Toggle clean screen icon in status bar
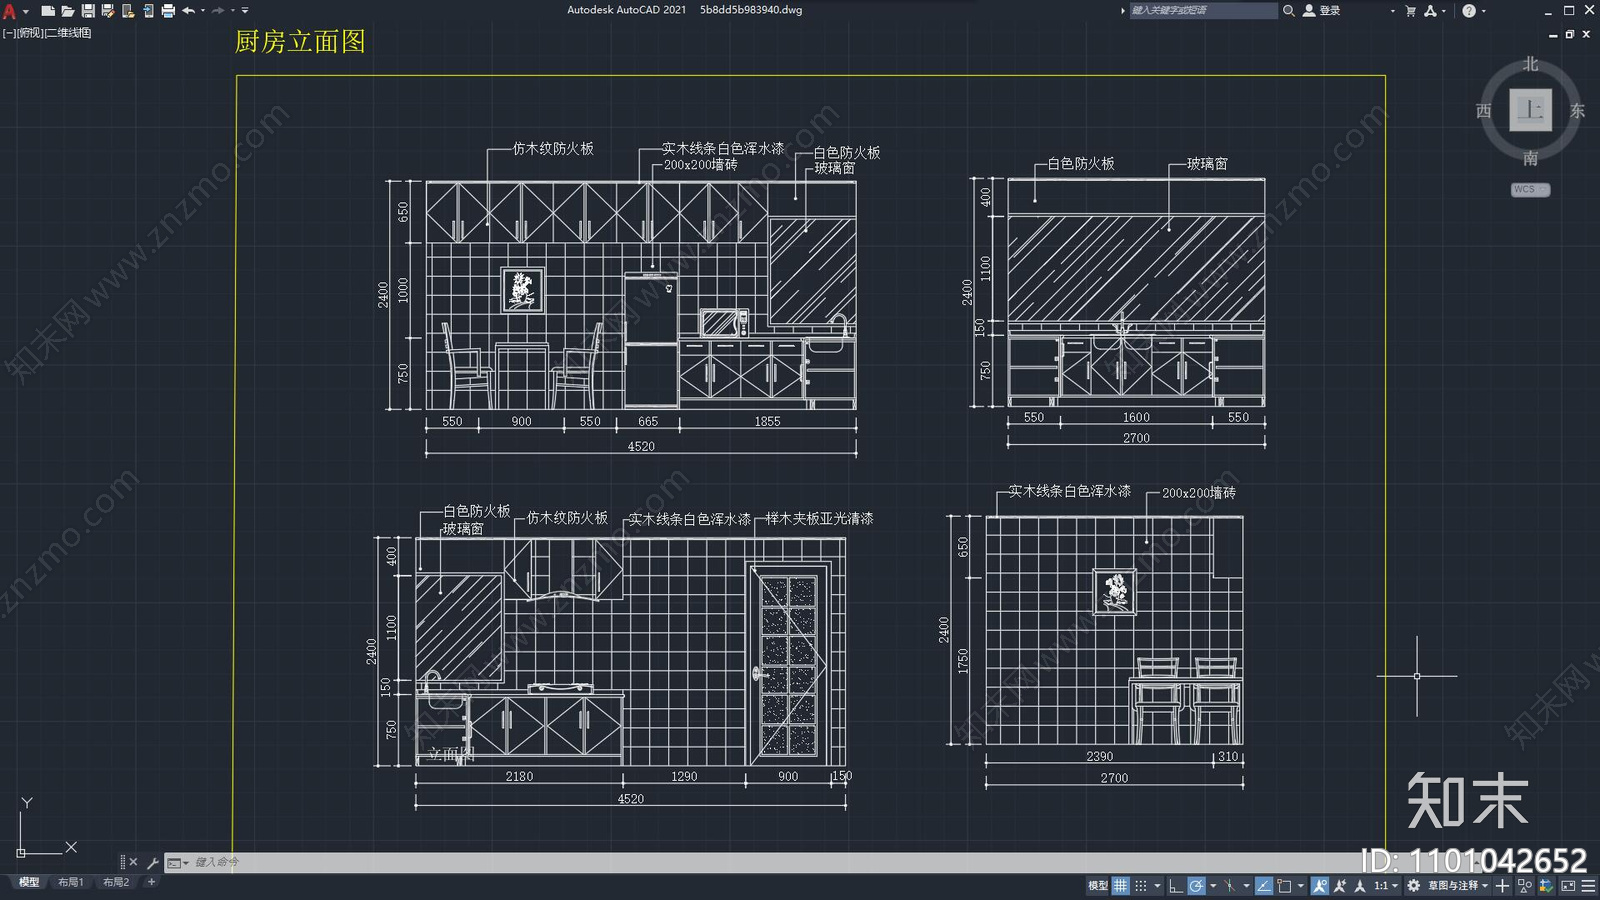Screen dimensions: 1600x900 point(1568,885)
